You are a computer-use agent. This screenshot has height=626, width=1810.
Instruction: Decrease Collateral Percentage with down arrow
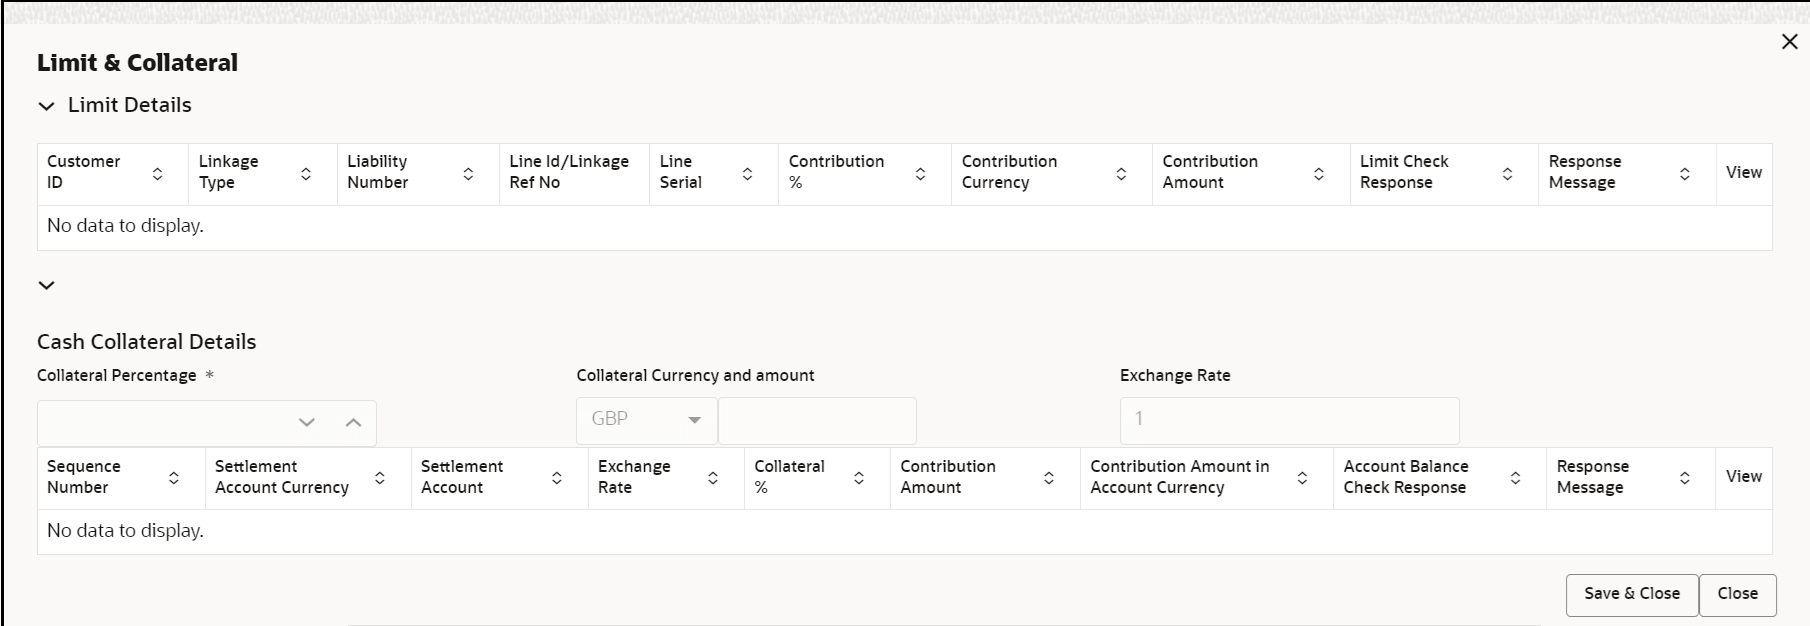click(x=307, y=423)
